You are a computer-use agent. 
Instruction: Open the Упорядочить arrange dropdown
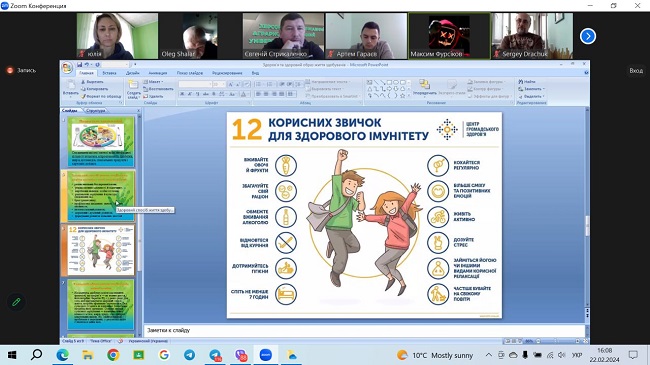point(424,88)
